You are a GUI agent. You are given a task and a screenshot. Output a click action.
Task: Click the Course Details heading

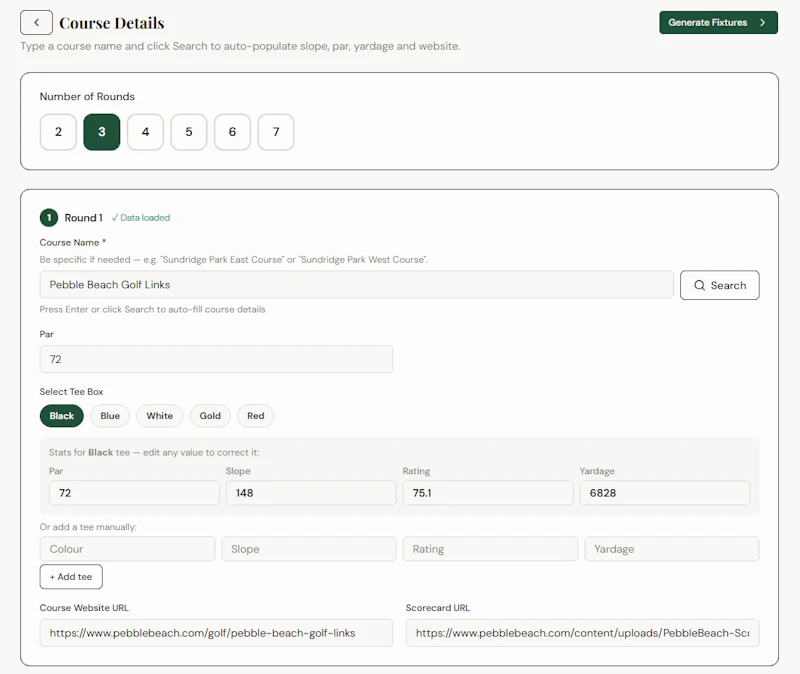(112, 23)
